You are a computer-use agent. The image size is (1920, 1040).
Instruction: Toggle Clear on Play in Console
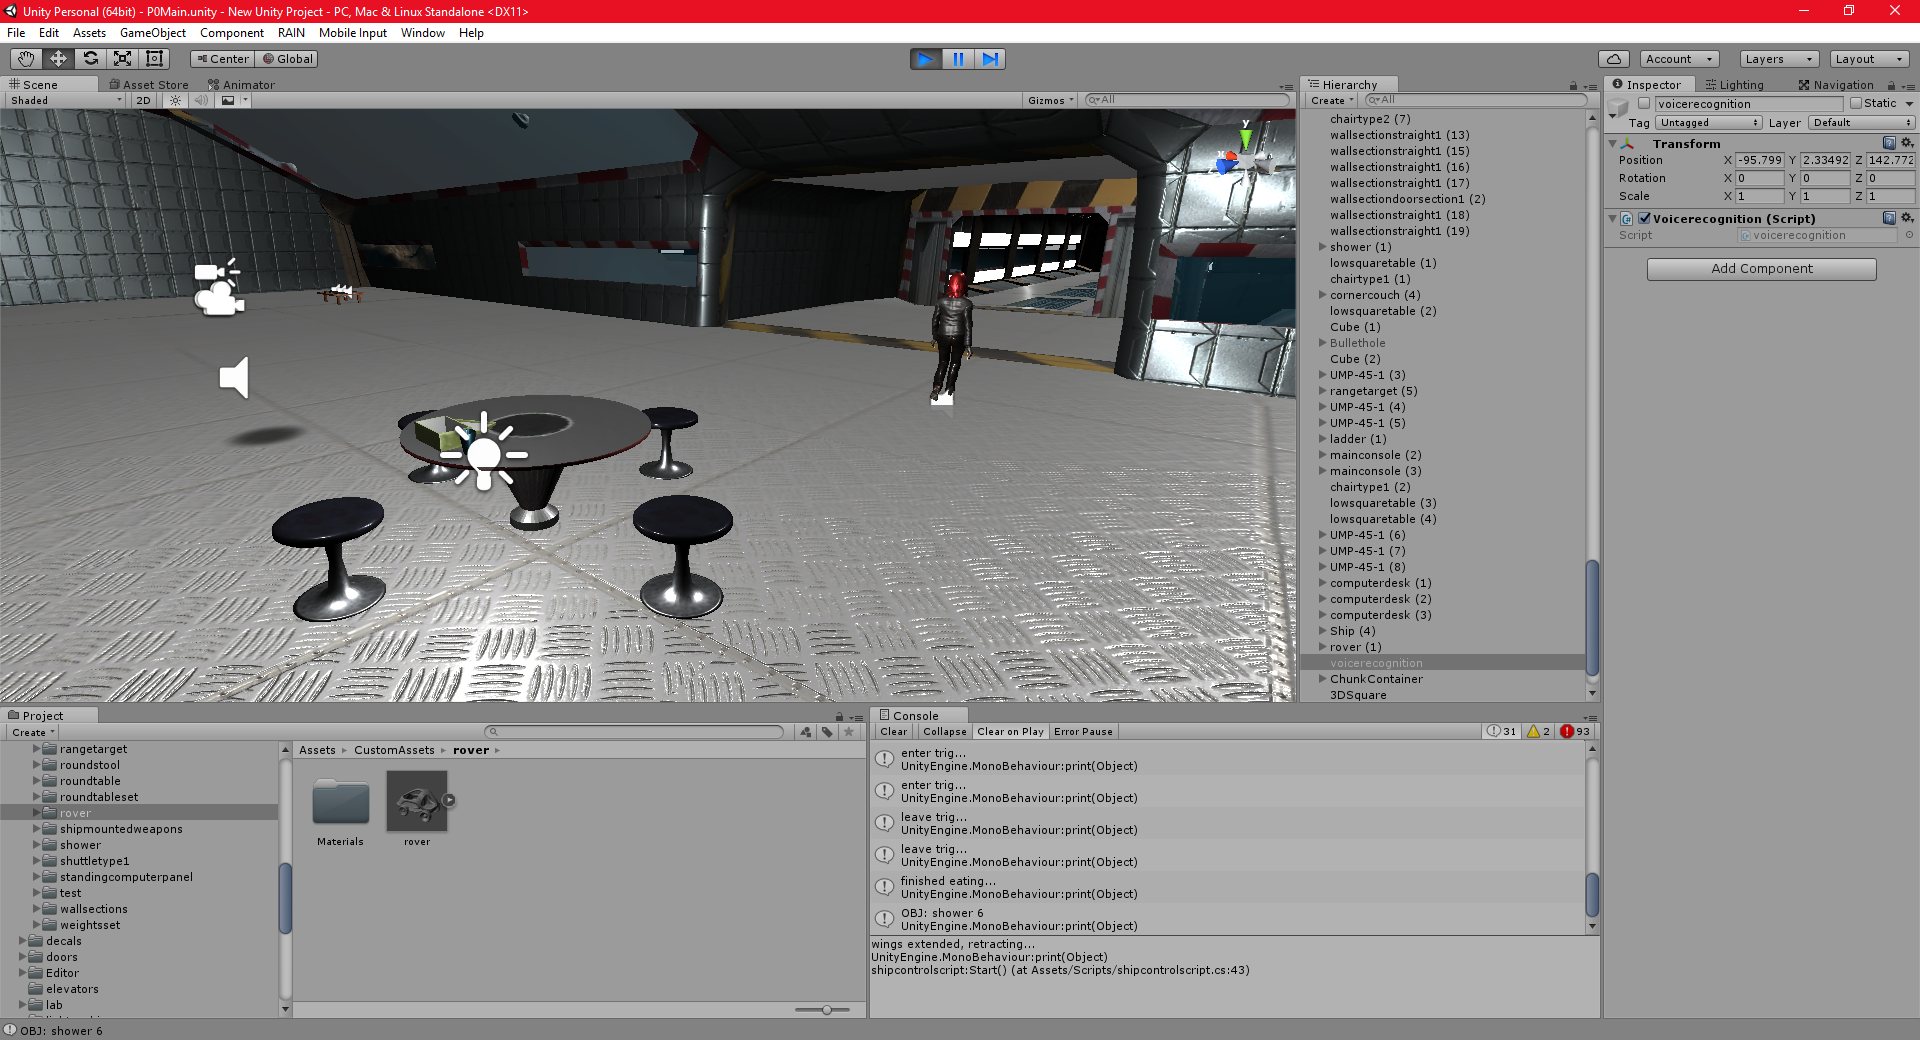click(1010, 732)
